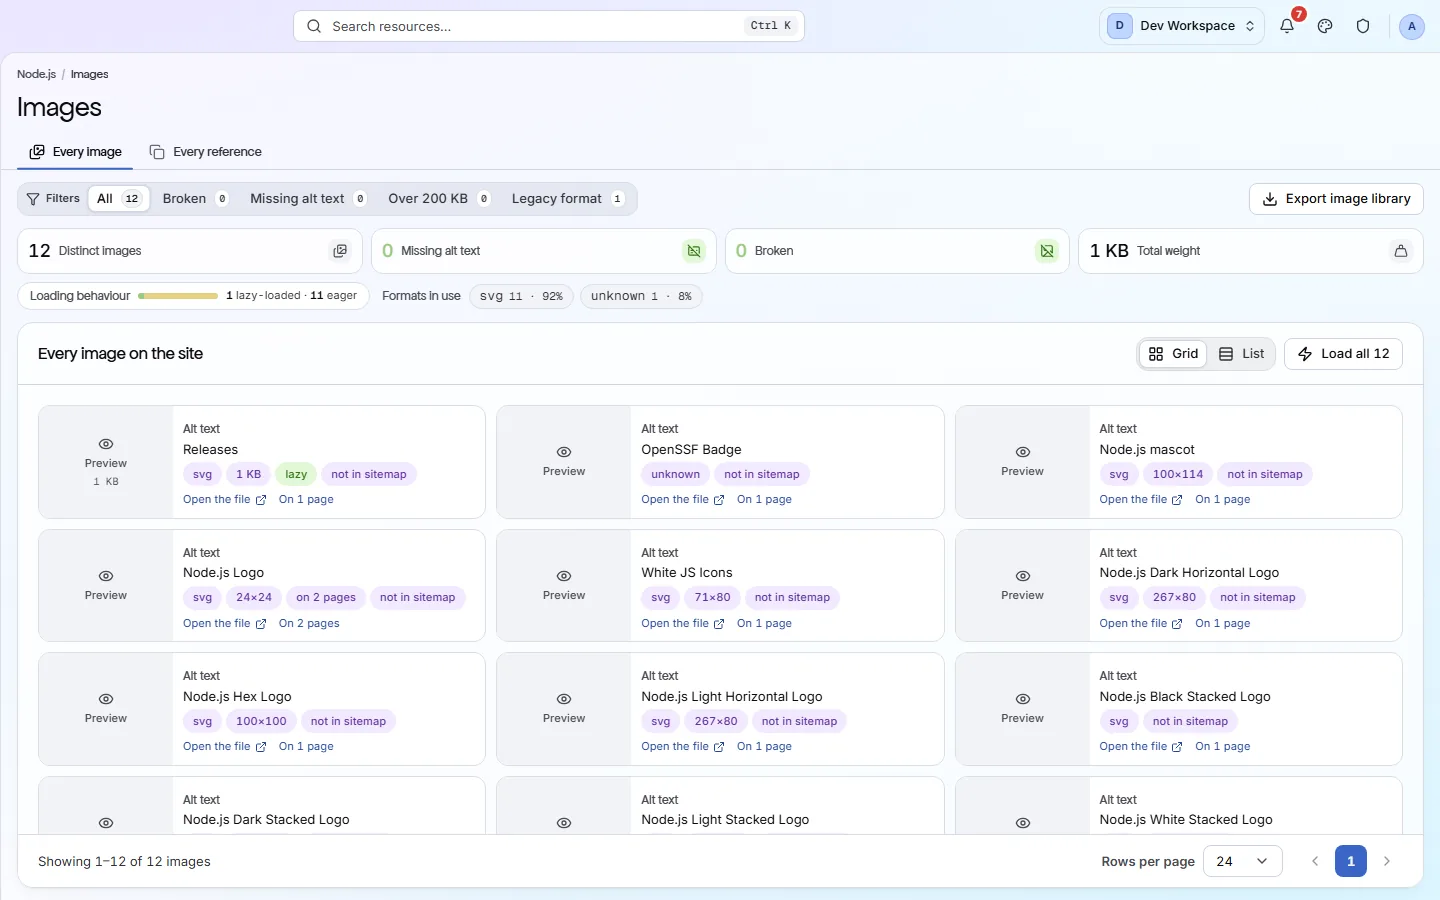Click the 100×100 tag on Node.js Hex Logo

(x=262, y=722)
